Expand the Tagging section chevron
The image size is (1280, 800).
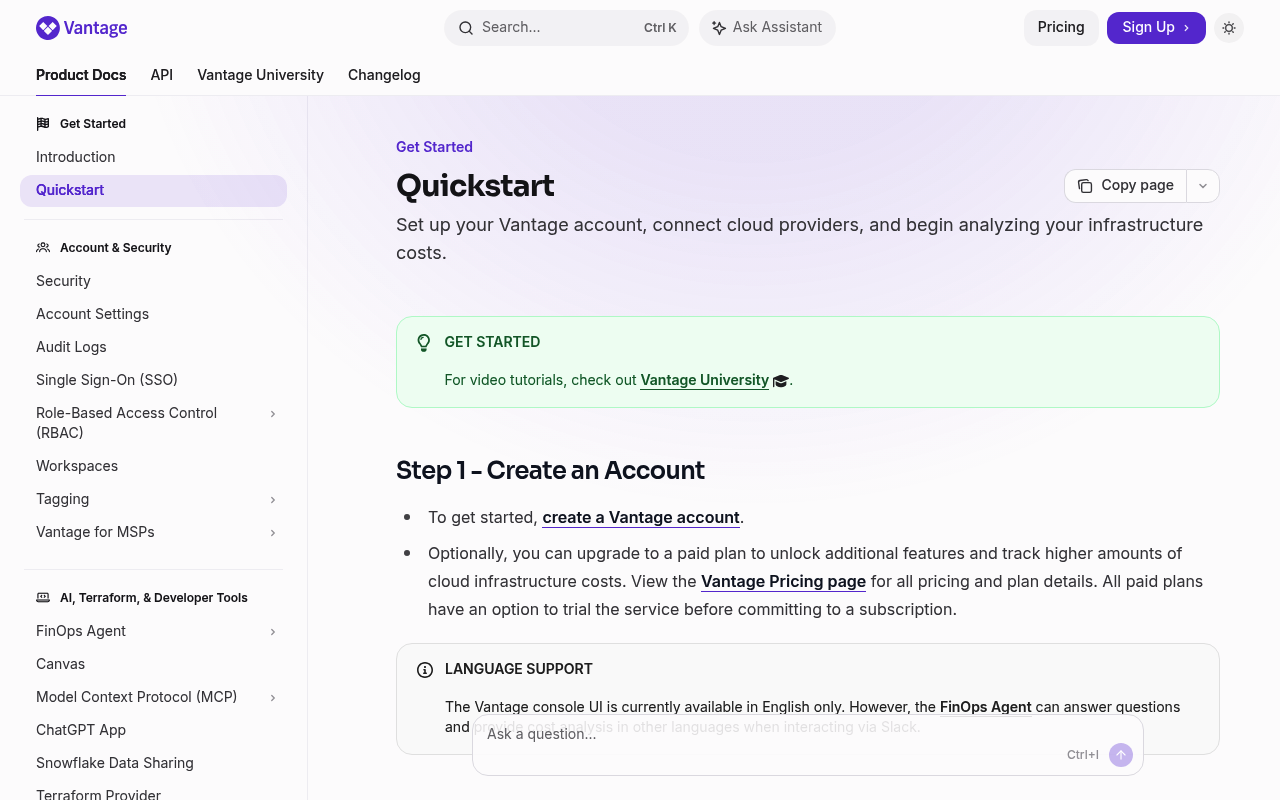(273, 500)
